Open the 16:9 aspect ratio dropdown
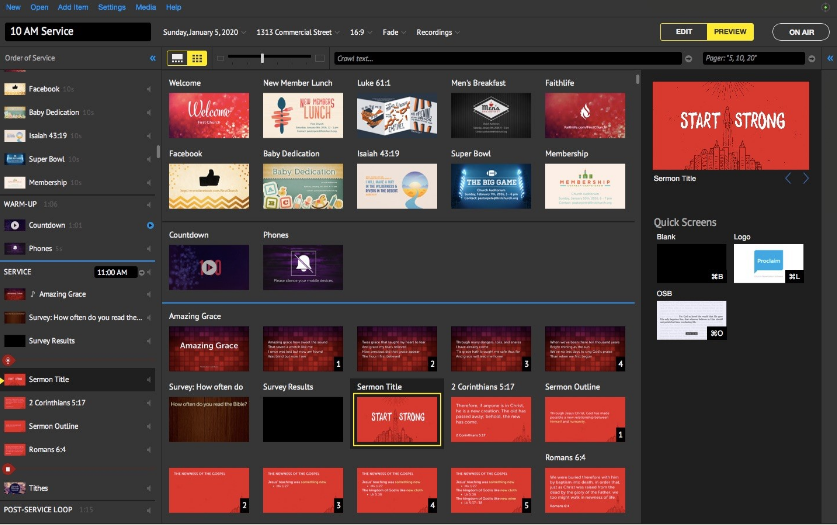 (x=361, y=33)
